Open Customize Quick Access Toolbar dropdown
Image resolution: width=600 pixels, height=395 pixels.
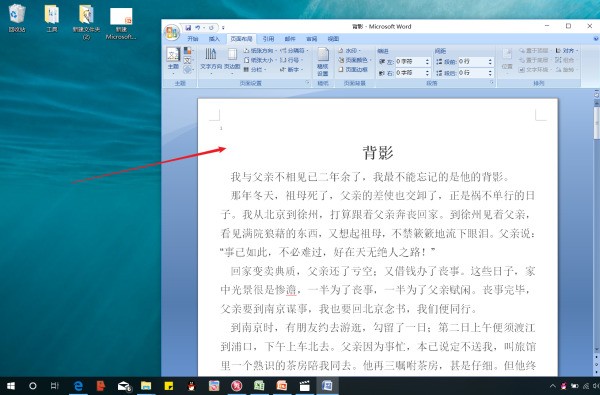[x=223, y=28]
